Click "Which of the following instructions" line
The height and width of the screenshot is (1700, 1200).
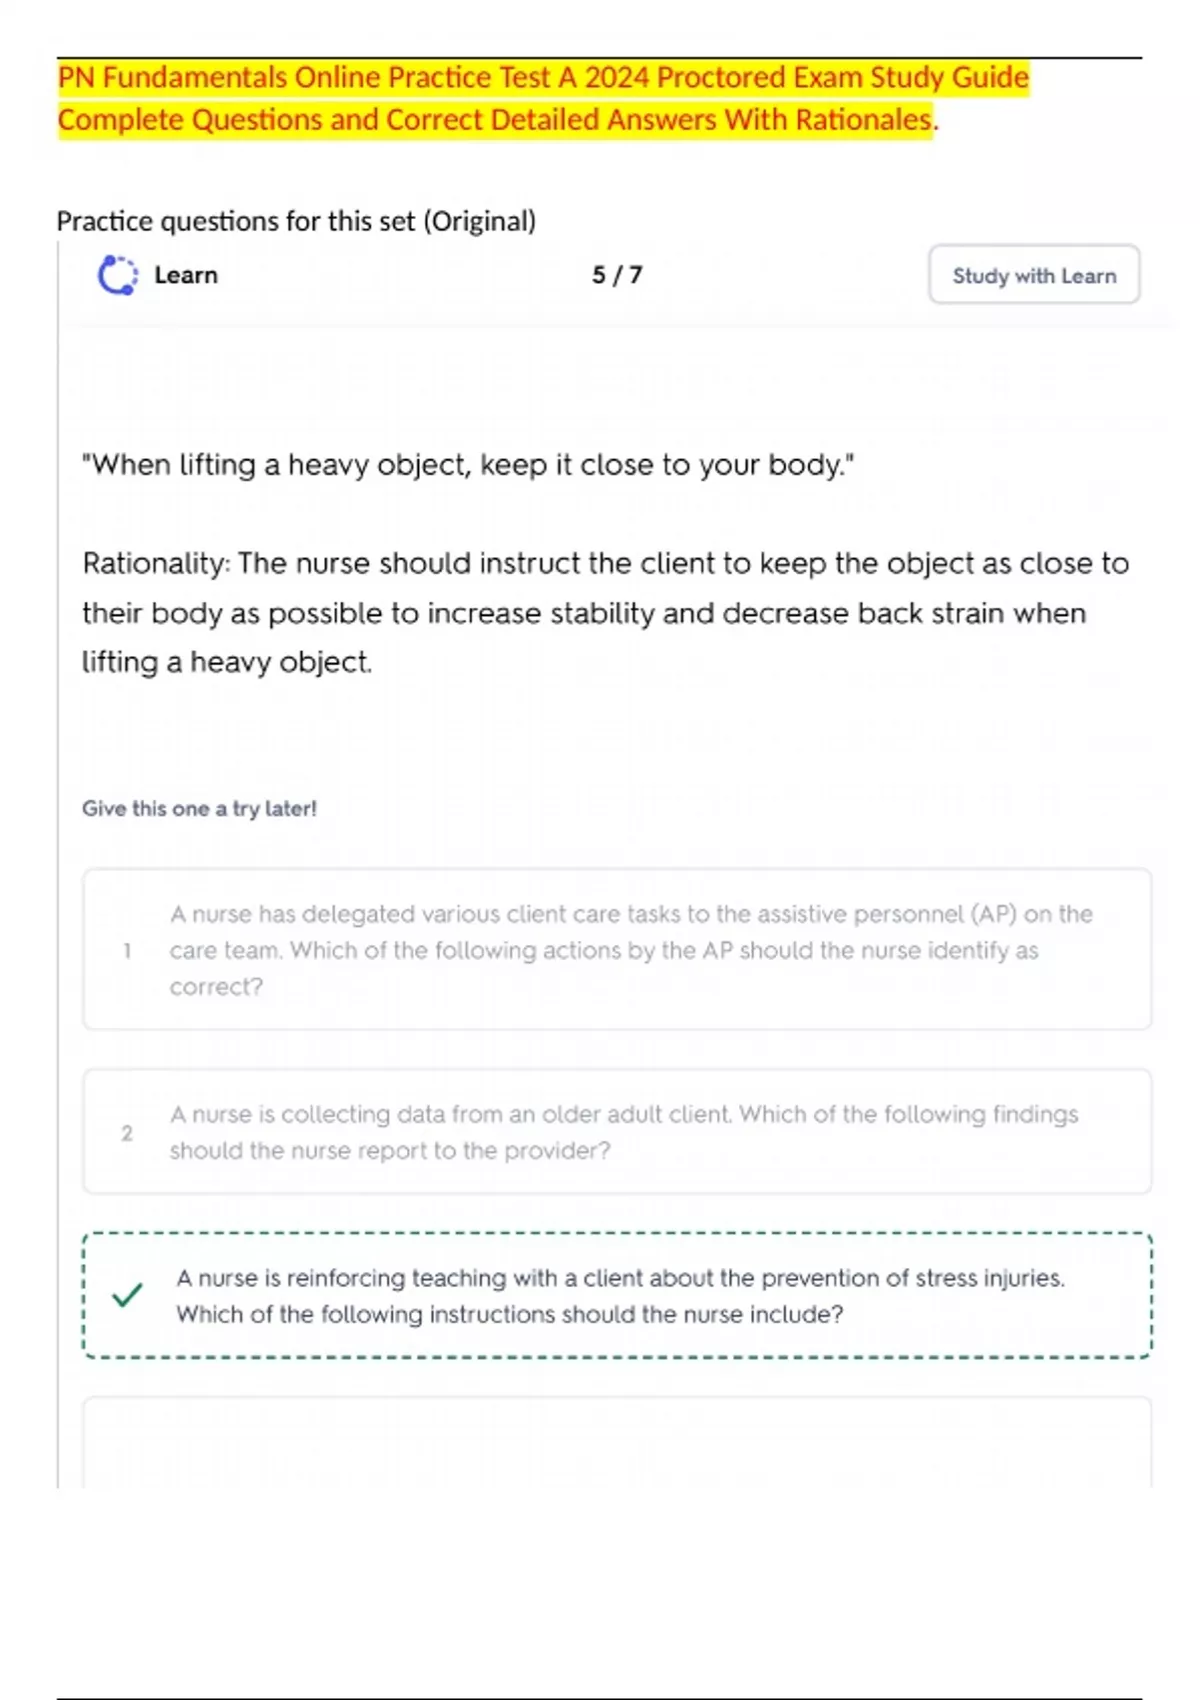pos(510,1314)
